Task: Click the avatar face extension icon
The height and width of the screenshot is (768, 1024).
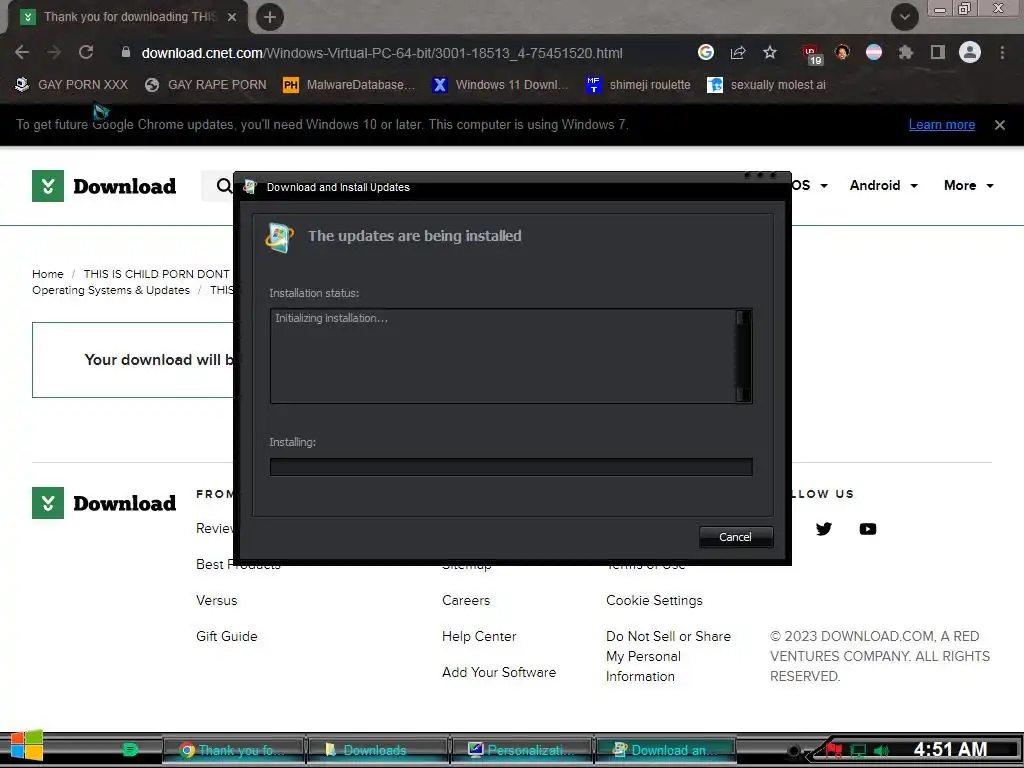Action: point(842,52)
